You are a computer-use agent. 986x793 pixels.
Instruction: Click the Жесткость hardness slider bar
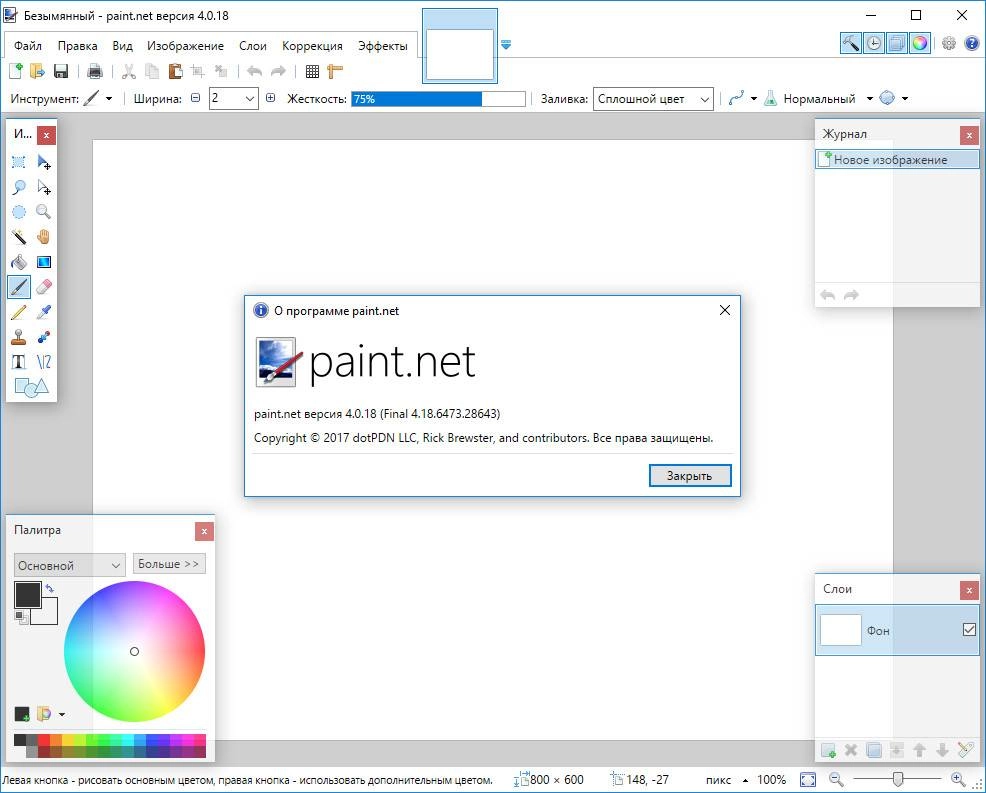click(x=438, y=99)
